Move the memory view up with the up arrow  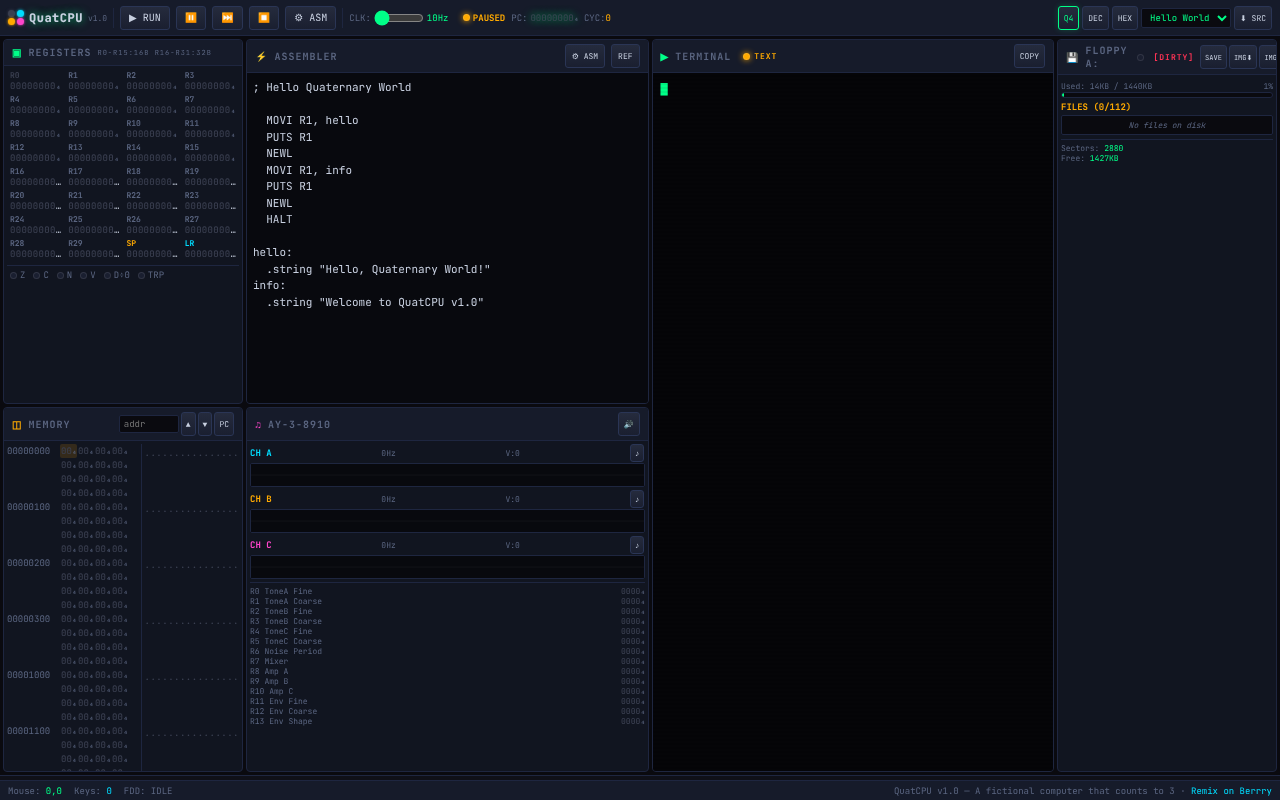pyautogui.click(x=188, y=424)
